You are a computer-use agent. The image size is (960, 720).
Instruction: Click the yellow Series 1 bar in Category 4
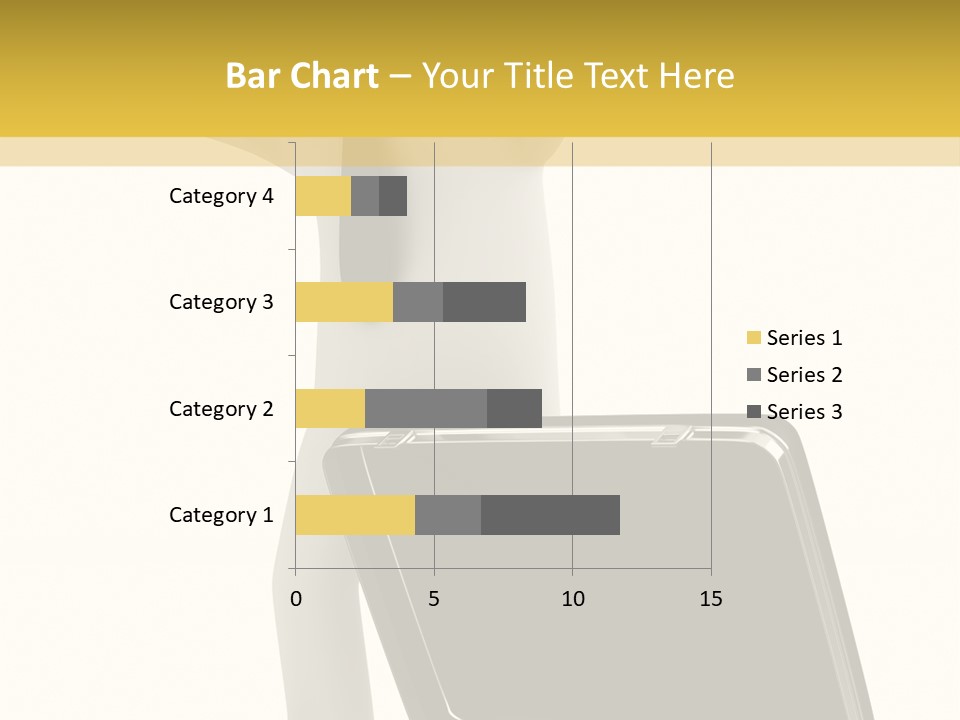tap(323, 196)
